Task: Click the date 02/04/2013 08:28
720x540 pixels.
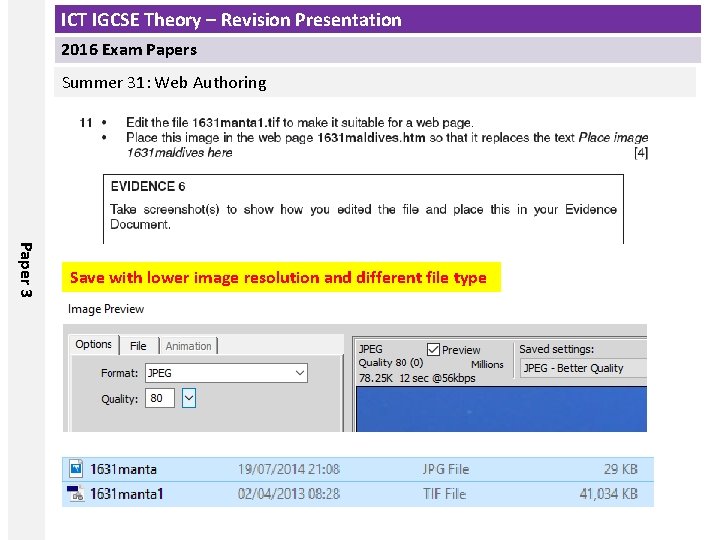Action: coord(289,494)
